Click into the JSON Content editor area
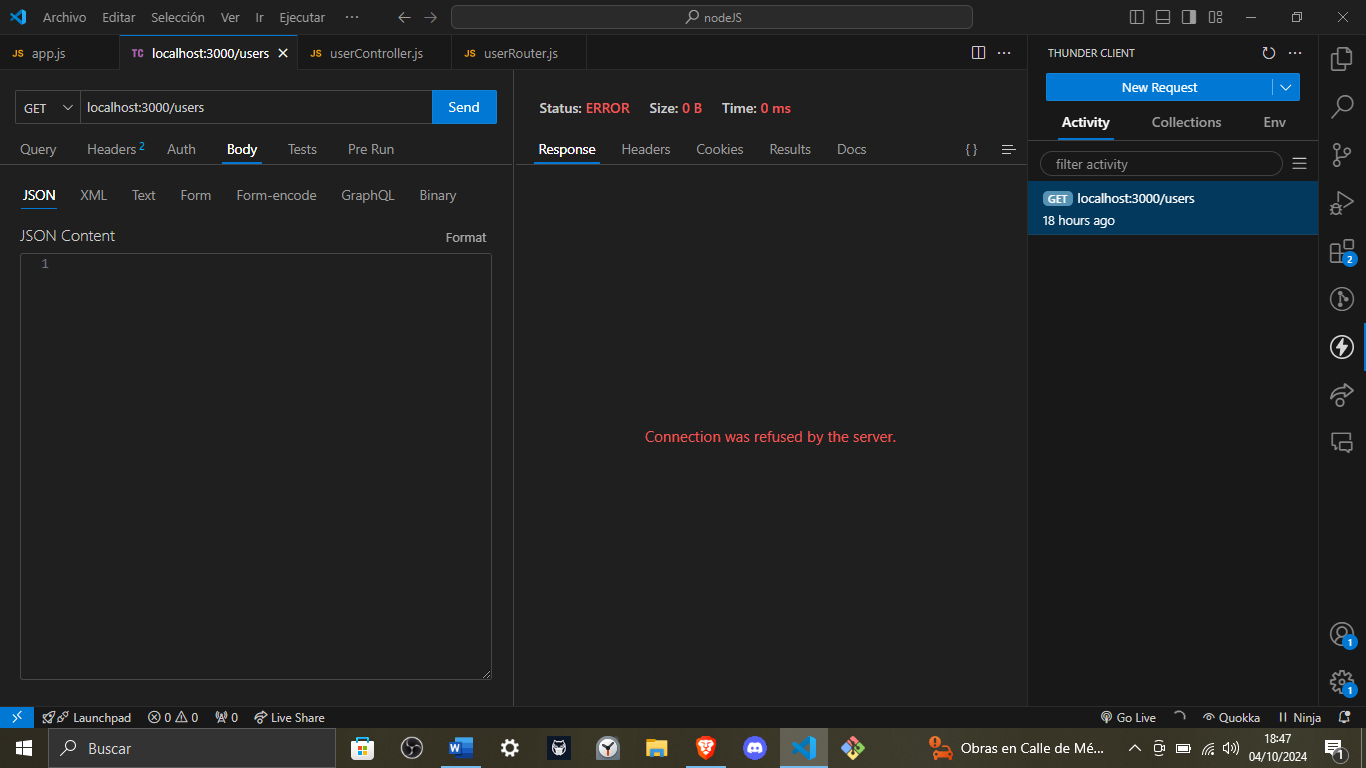The height and width of the screenshot is (768, 1366). 256,466
